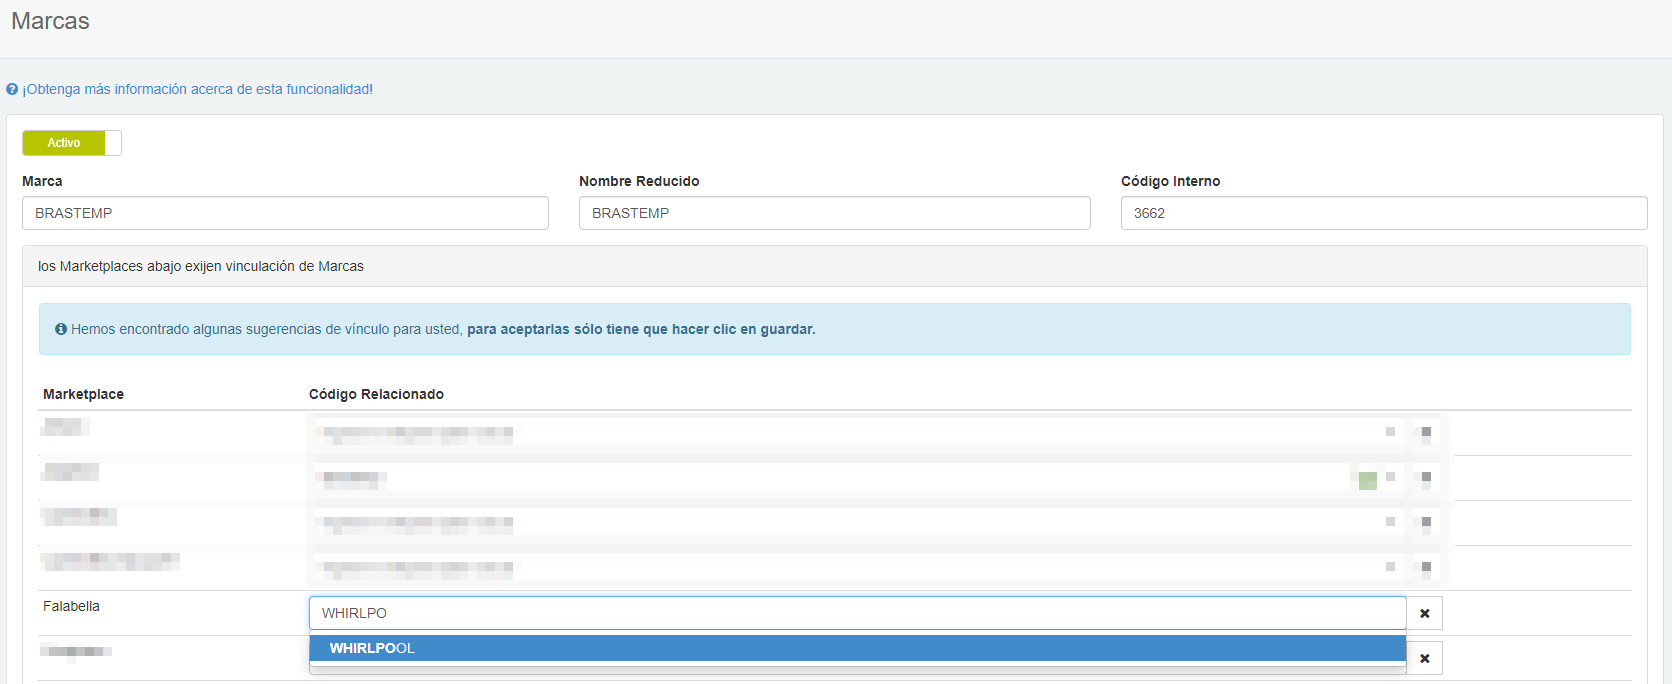Clear the Falabella row with the X button

(x=1425, y=613)
